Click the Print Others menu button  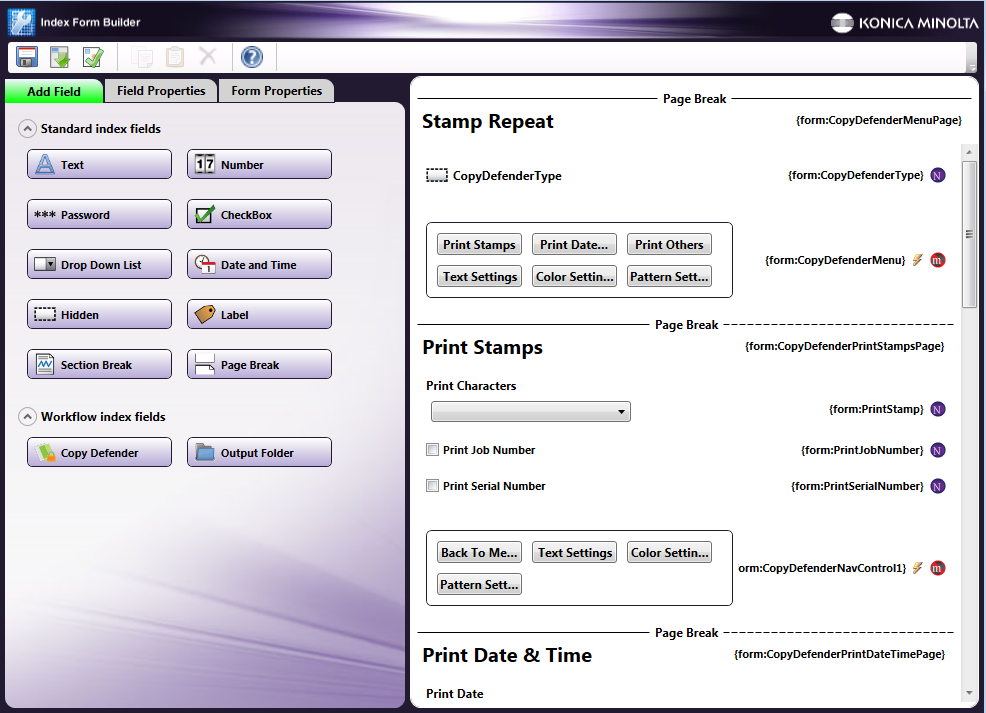point(669,245)
